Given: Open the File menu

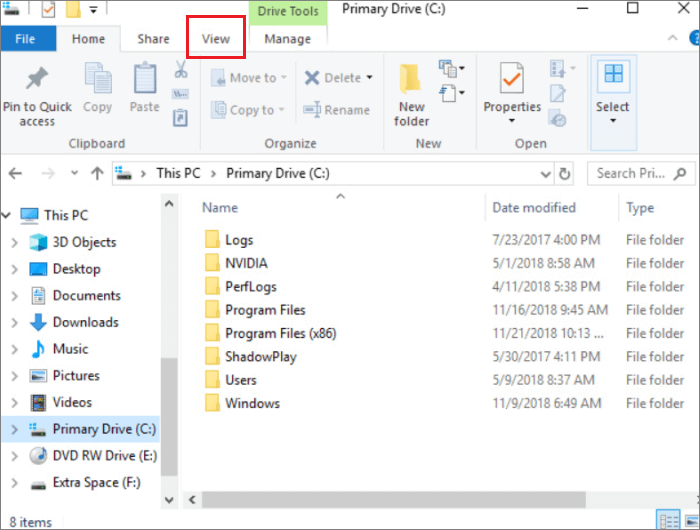Looking at the screenshot, I should (27, 39).
